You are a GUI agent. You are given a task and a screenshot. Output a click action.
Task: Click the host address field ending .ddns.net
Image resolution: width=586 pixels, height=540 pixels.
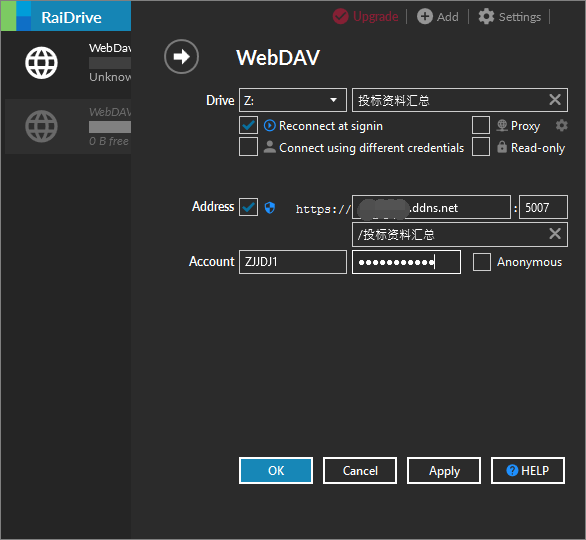(431, 207)
